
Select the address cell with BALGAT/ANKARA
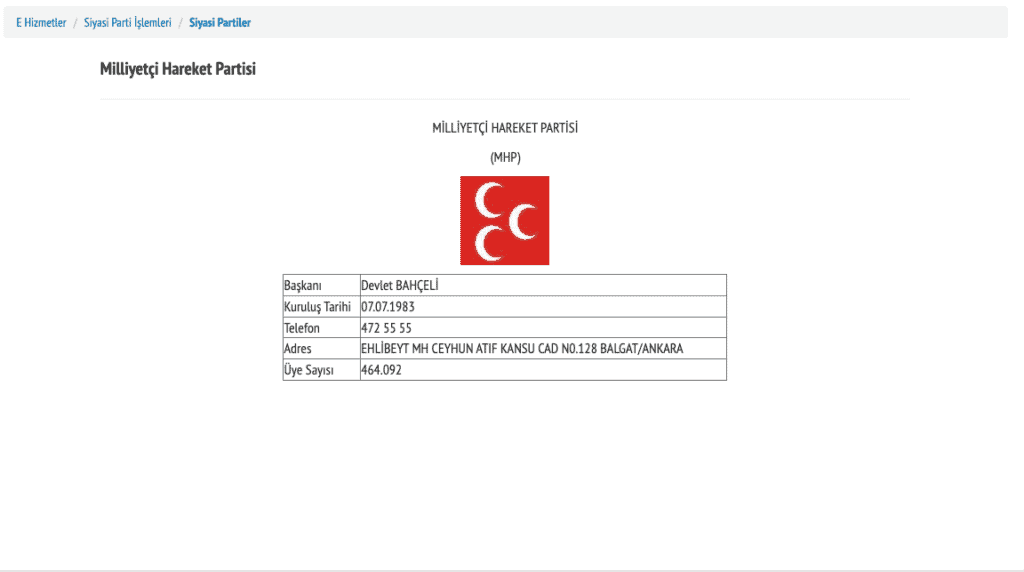click(522, 349)
